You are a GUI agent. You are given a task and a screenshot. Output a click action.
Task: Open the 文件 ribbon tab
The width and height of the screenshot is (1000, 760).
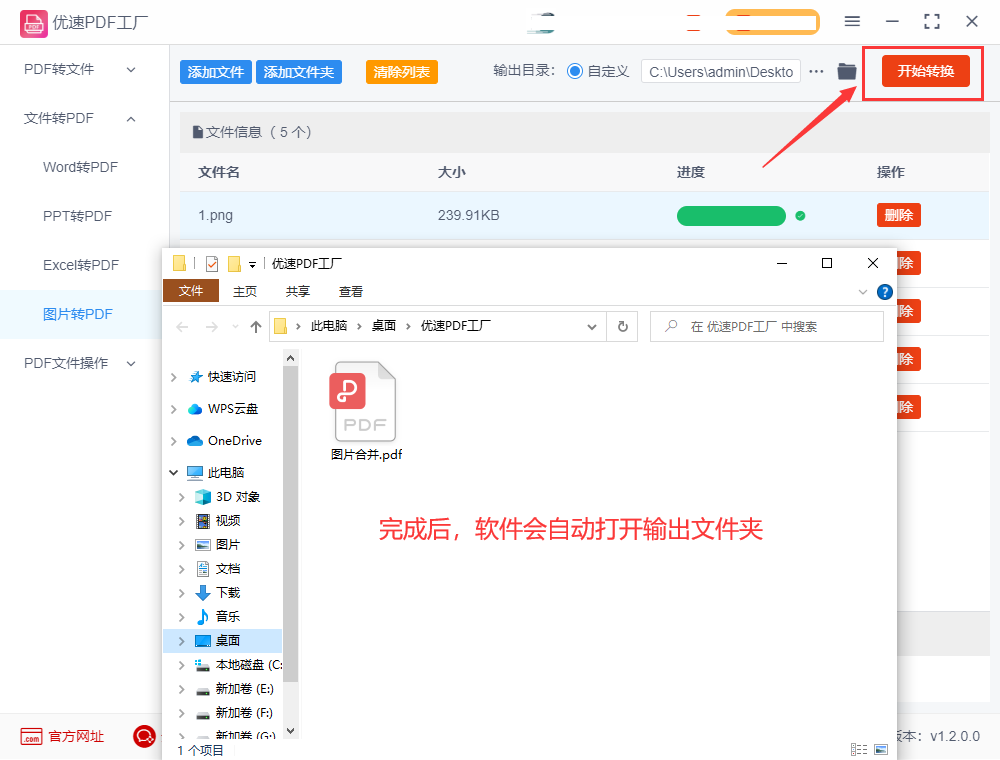(191, 291)
